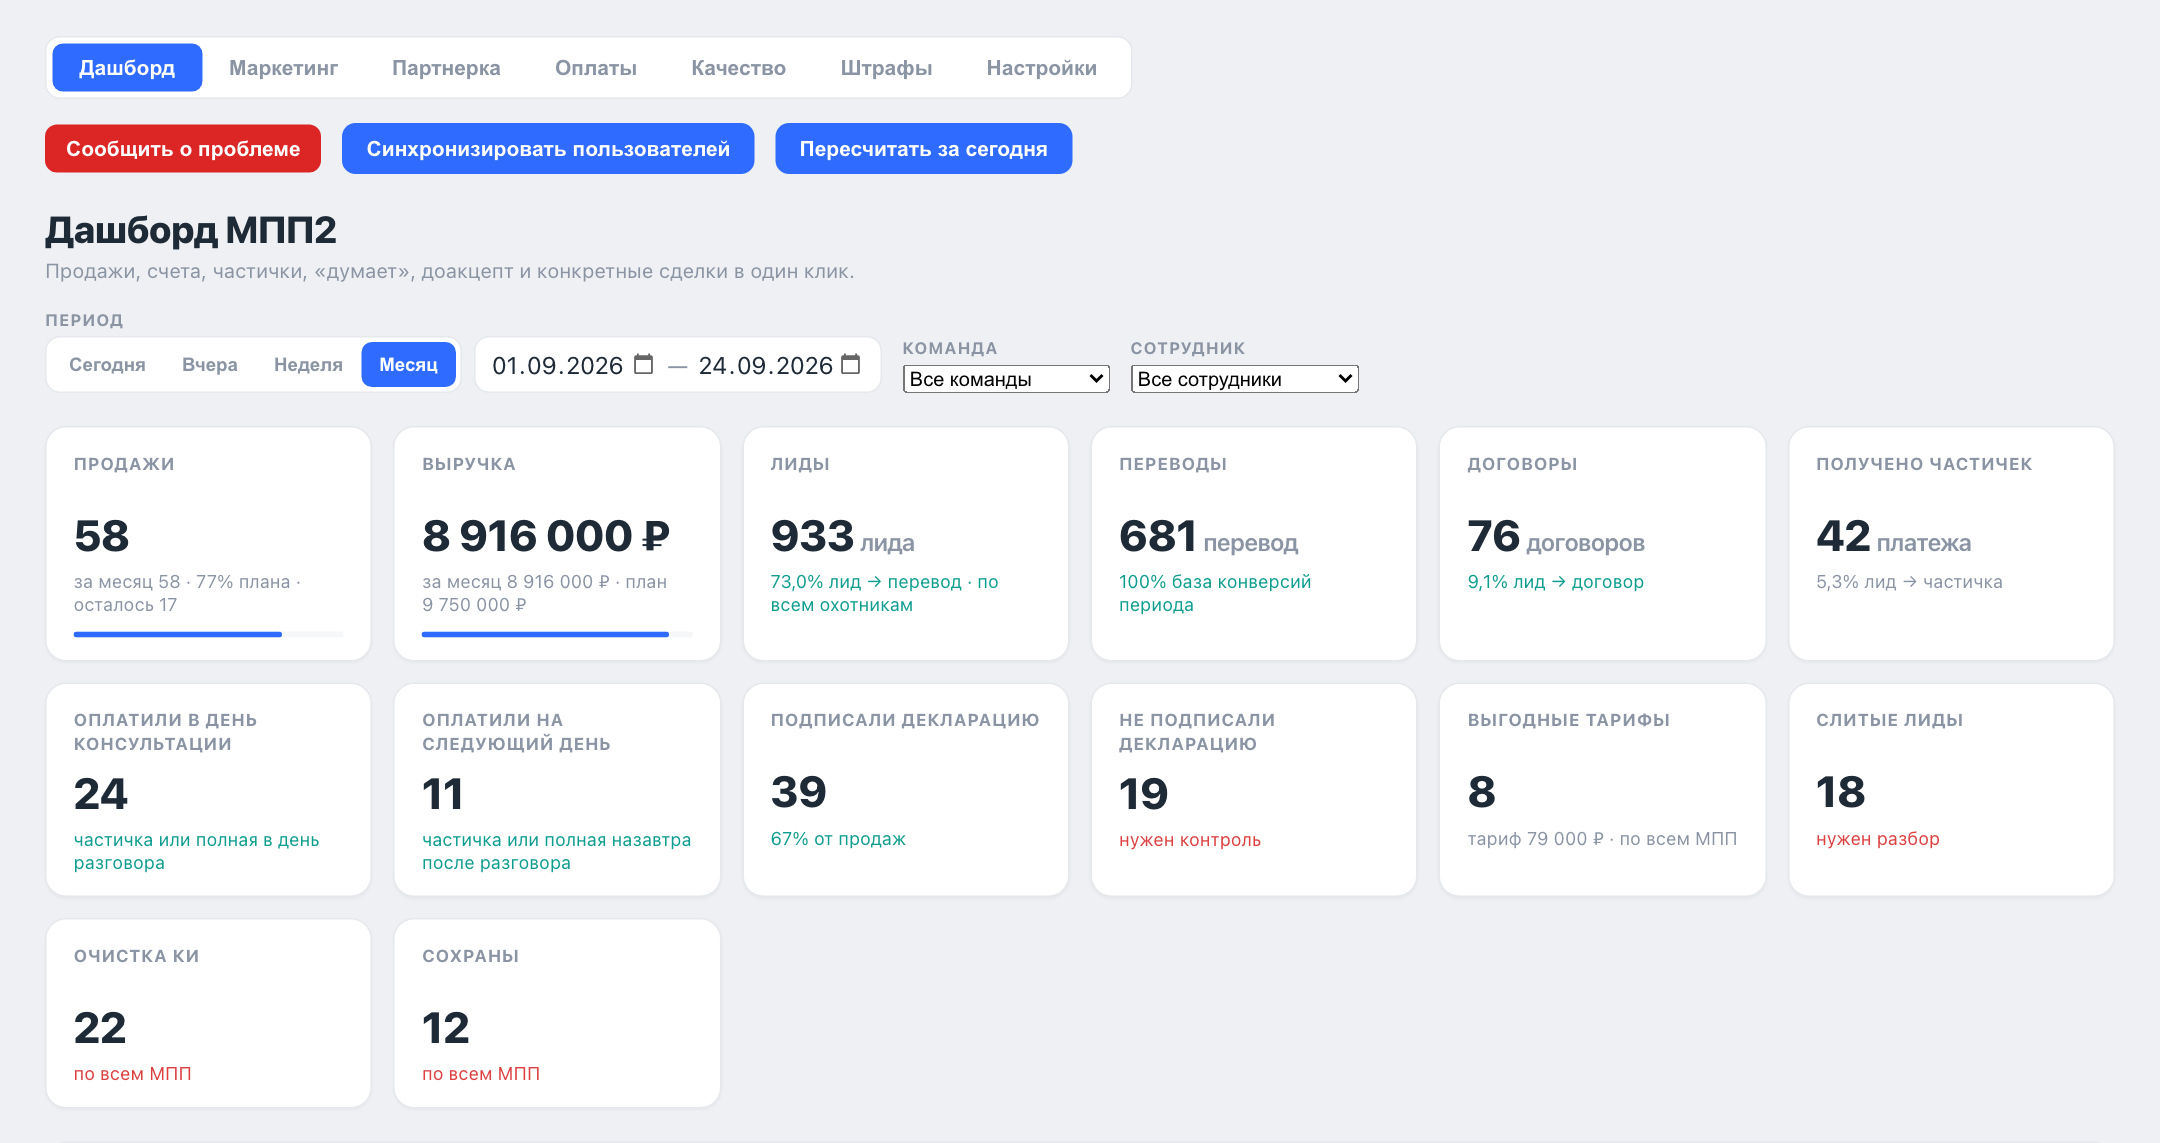Select the Вчера period option

(x=210, y=365)
